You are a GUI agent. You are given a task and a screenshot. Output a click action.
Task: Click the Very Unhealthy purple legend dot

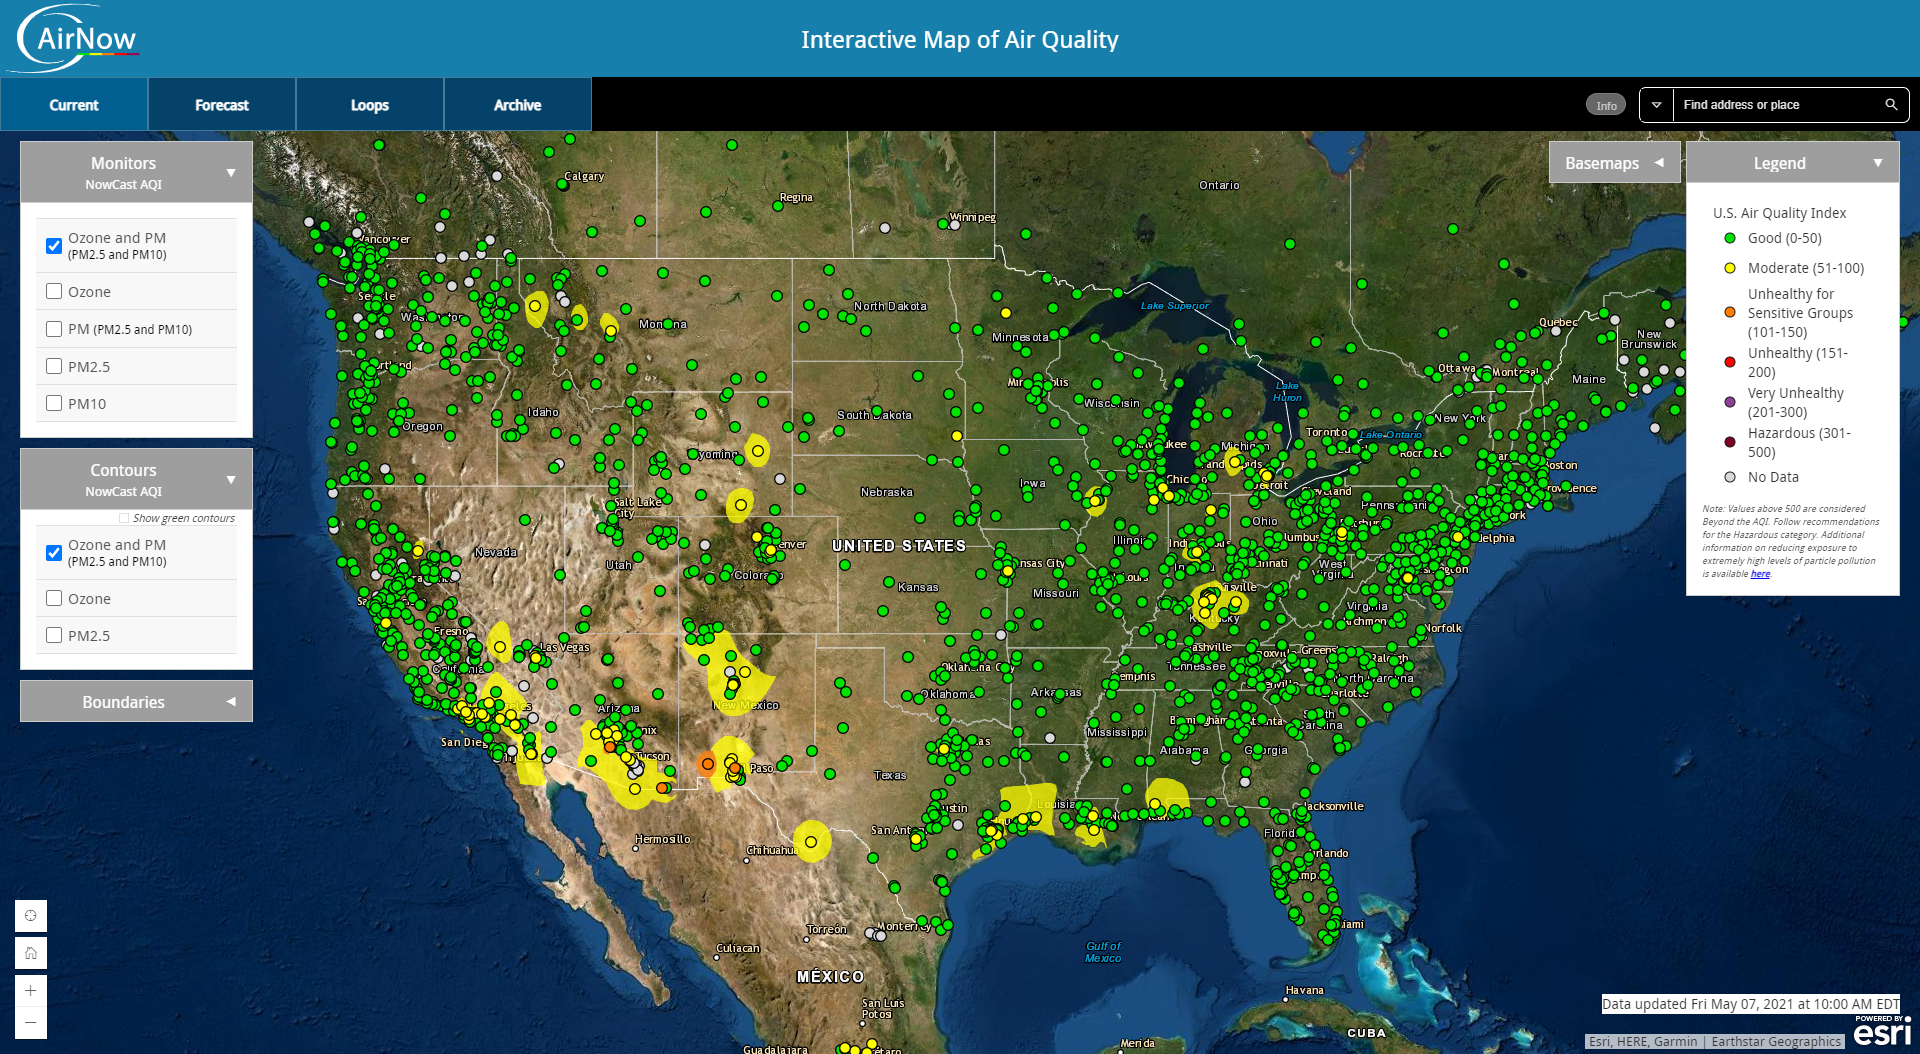click(x=1729, y=402)
